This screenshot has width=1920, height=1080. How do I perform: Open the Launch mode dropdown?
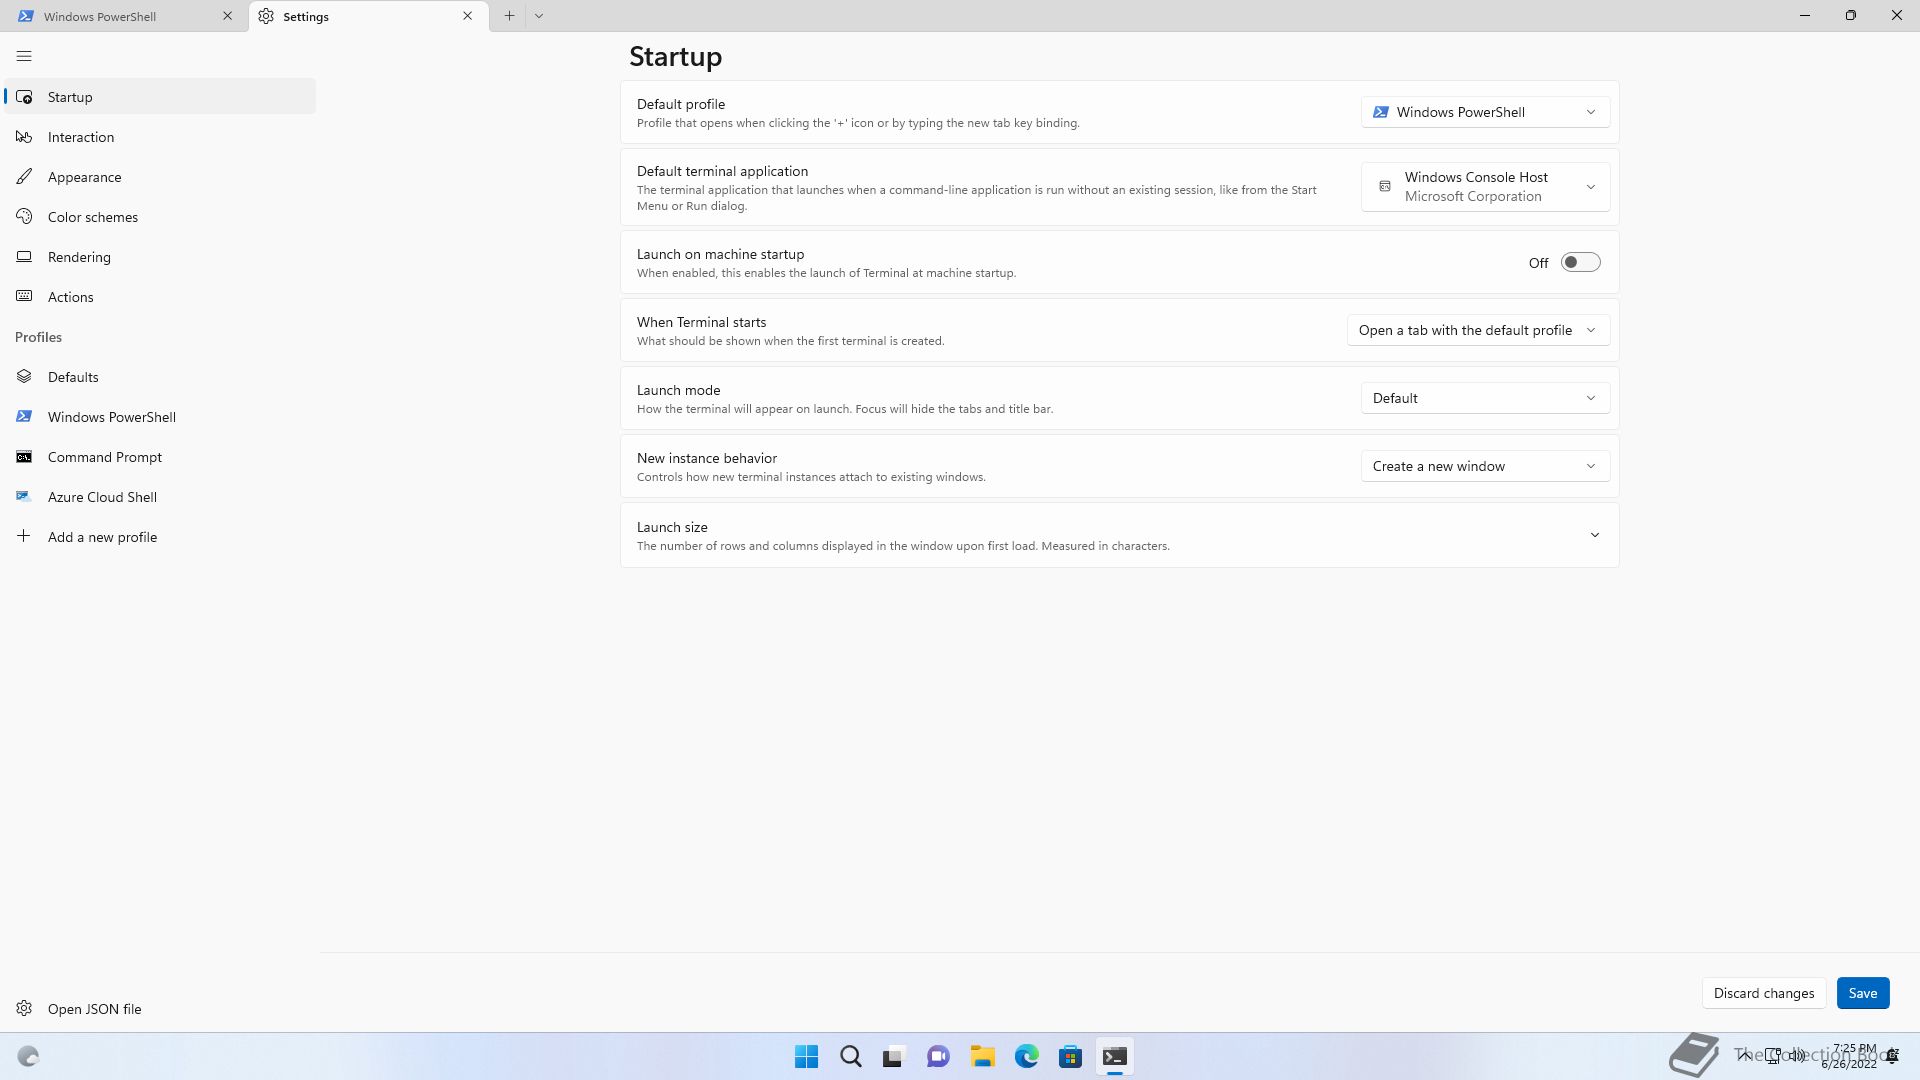1485,398
